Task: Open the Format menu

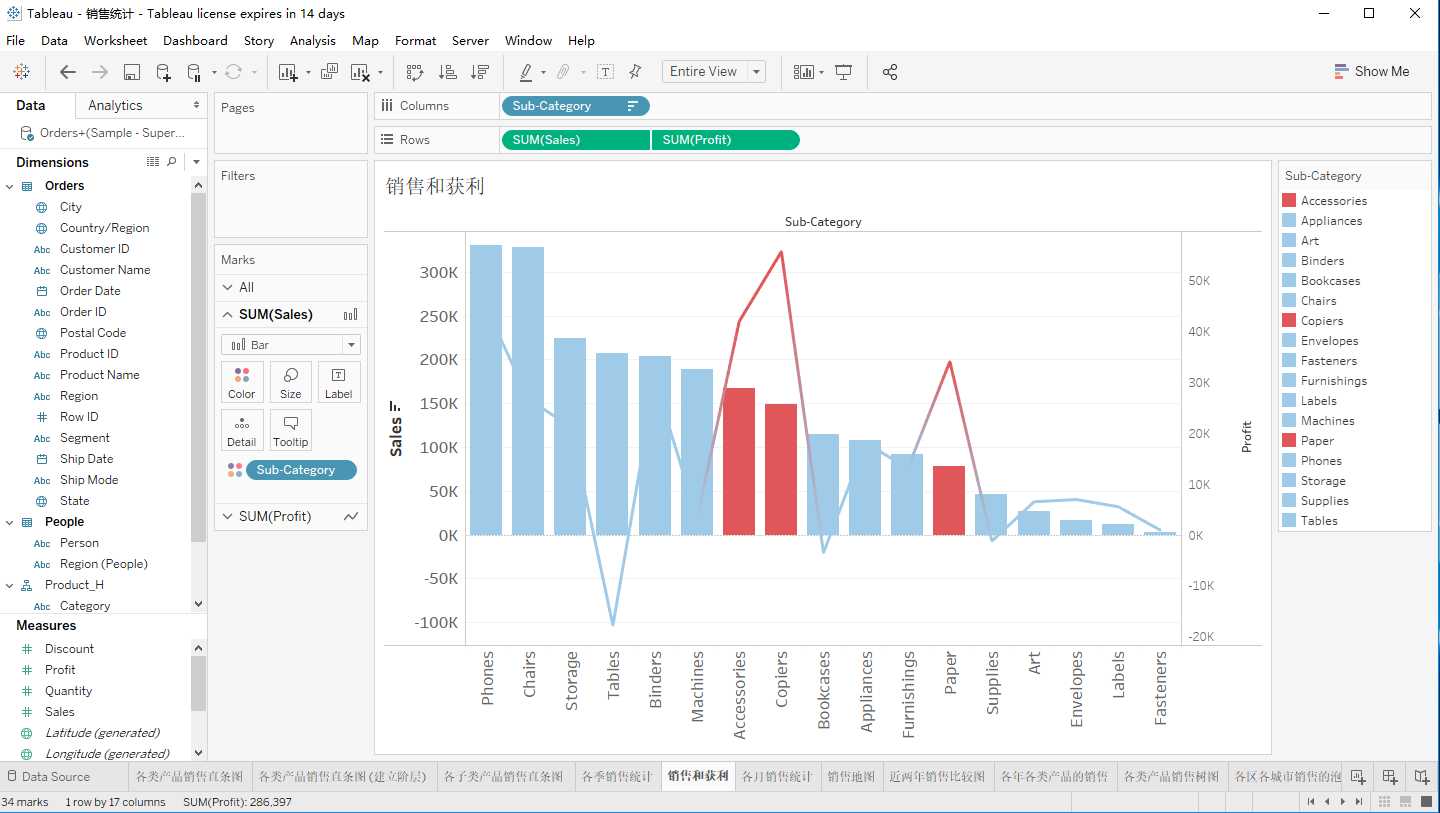Action: (x=415, y=41)
